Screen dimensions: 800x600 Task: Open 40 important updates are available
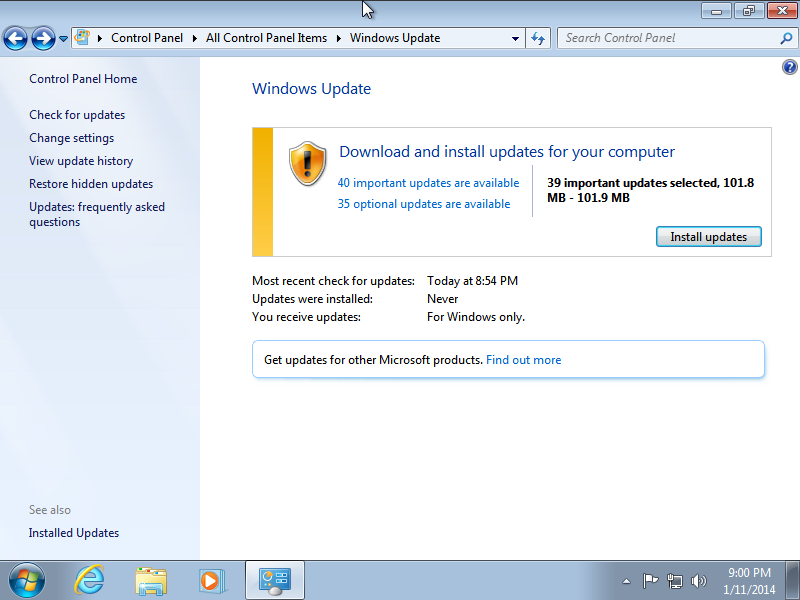(x=428, y=183)
